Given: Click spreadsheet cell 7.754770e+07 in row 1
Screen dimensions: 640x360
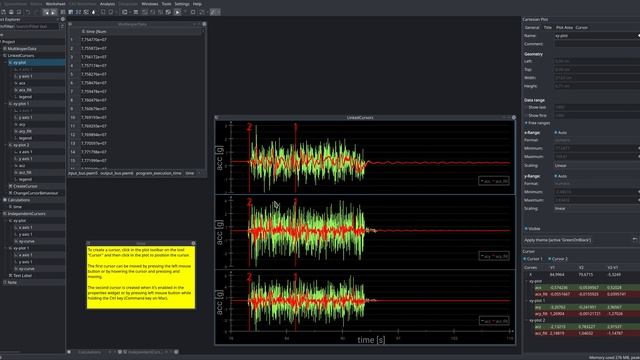Looking at the screenshot, I should click(93, 40).
